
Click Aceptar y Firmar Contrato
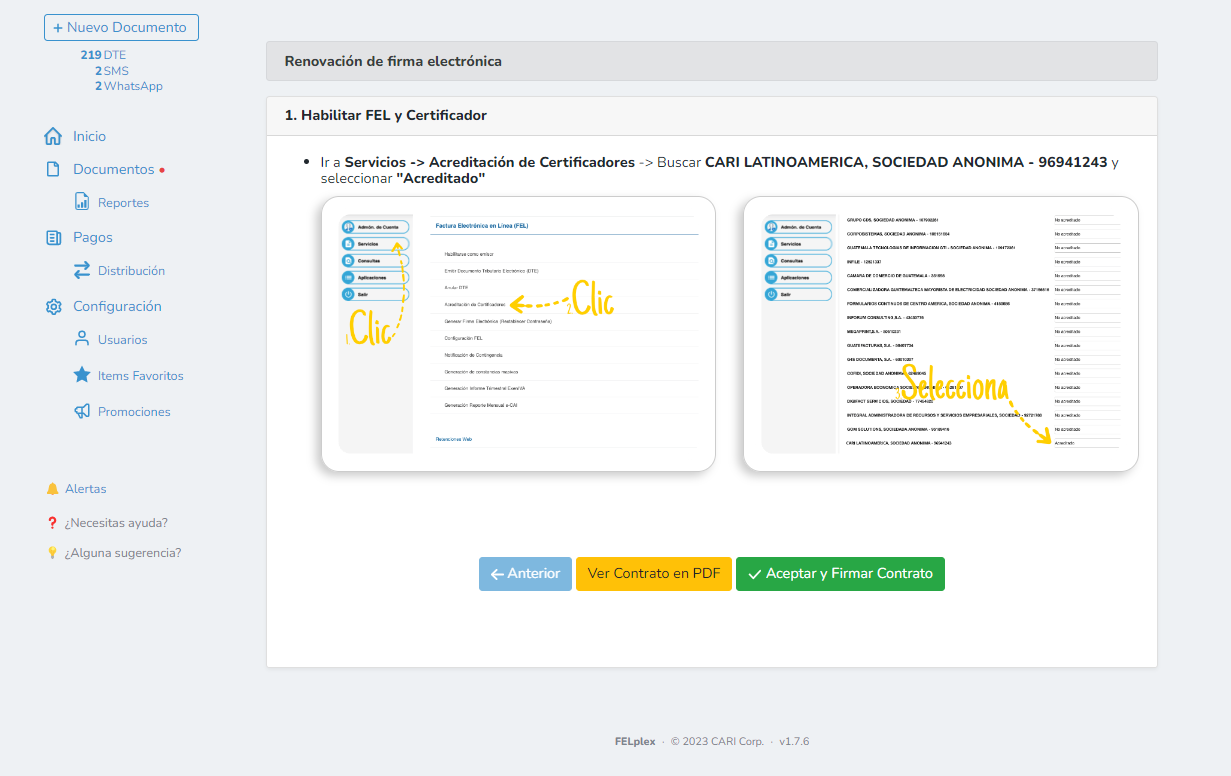coord(840,574)
